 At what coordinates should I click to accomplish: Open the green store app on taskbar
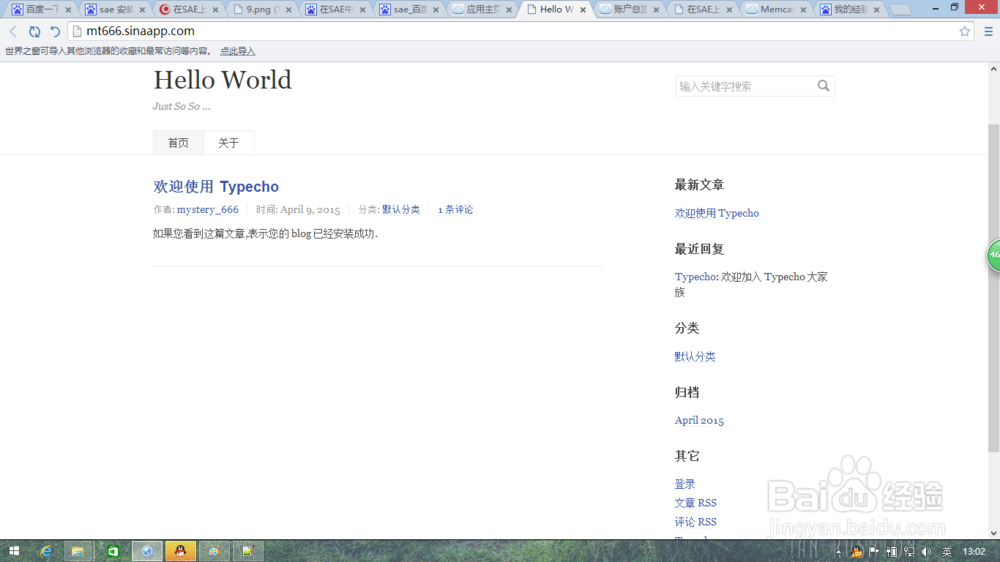(x=113, y=551)
